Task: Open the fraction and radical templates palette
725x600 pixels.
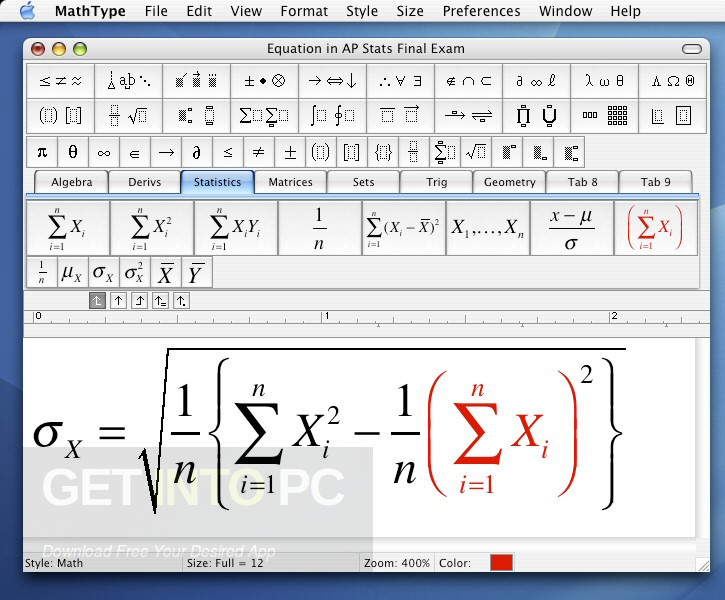Action: point(129,116)
